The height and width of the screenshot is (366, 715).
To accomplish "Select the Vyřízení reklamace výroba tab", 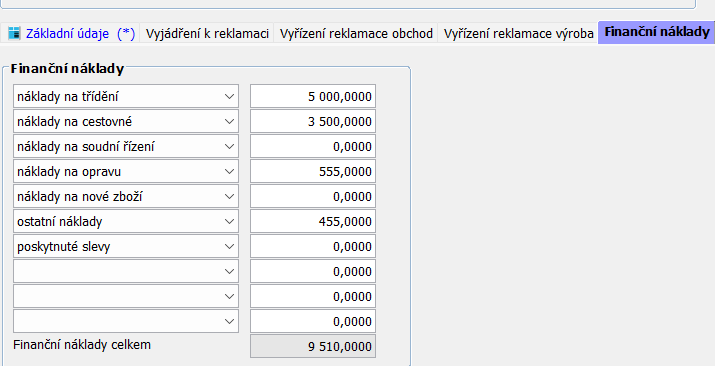I will click(518, 33).
